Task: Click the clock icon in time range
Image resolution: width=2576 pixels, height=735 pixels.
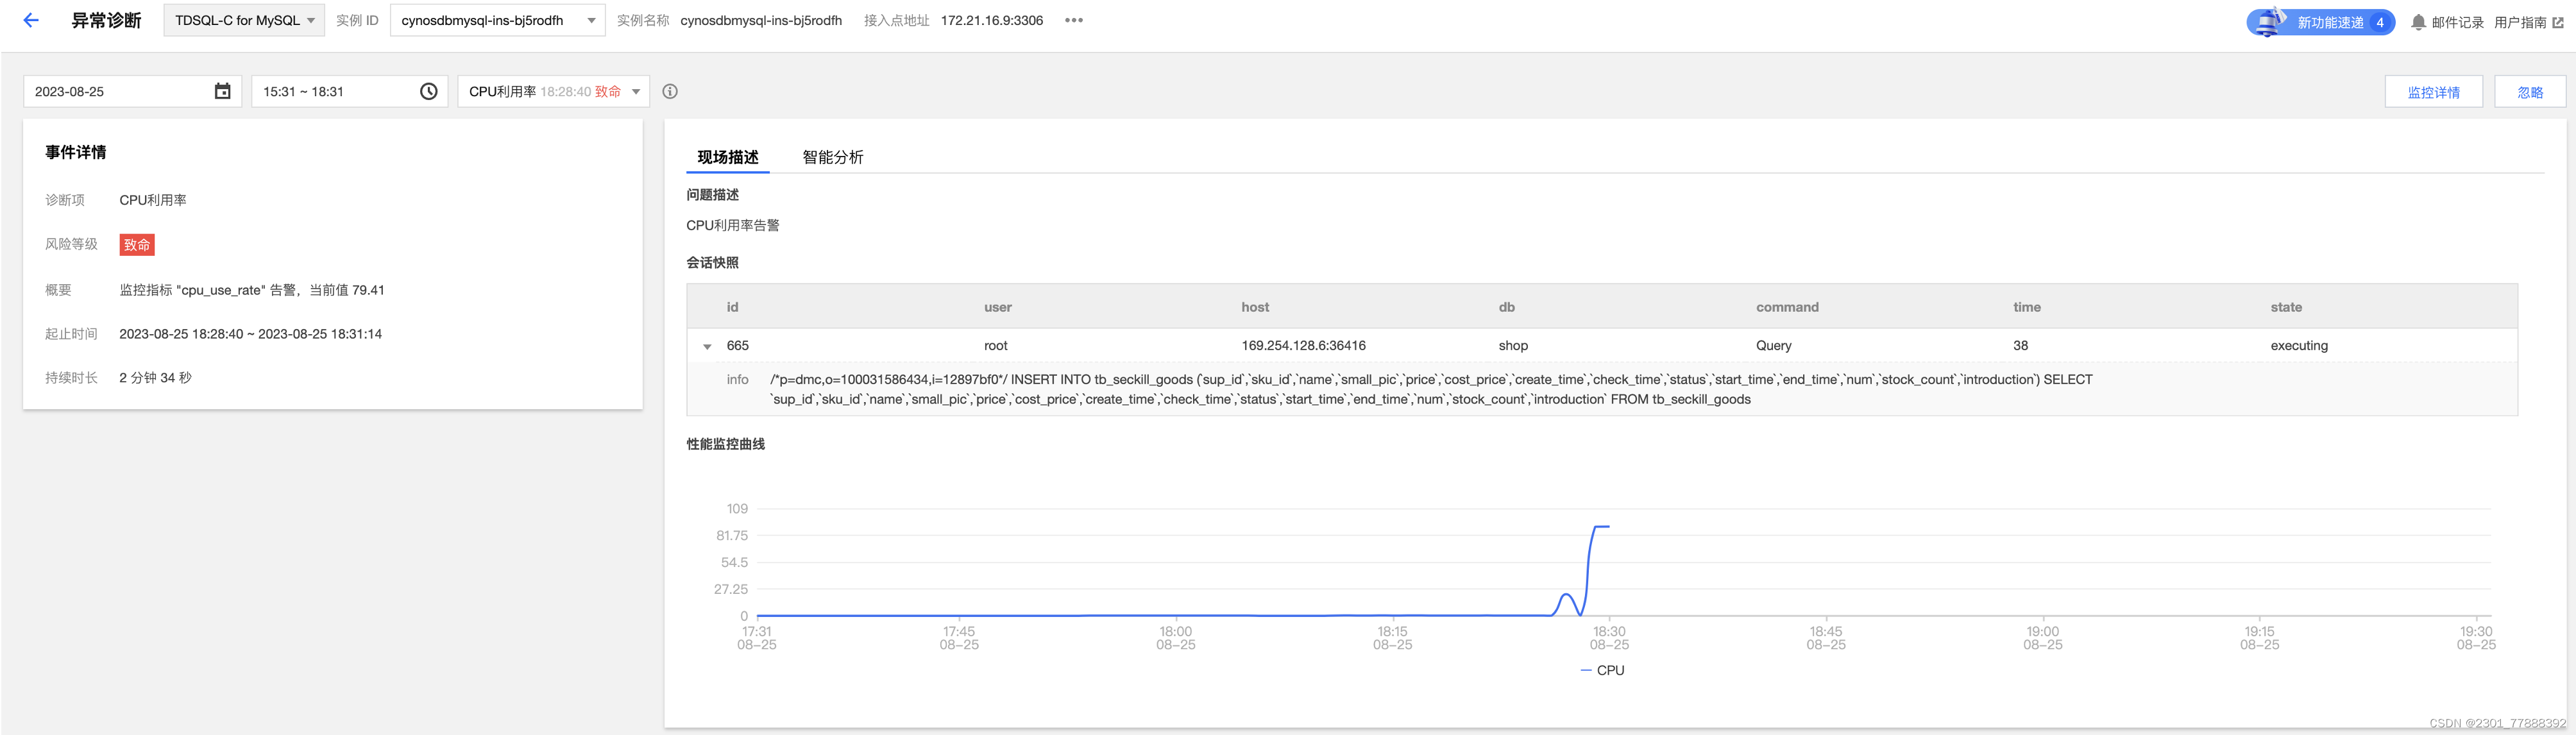Action: click(429, 91)
